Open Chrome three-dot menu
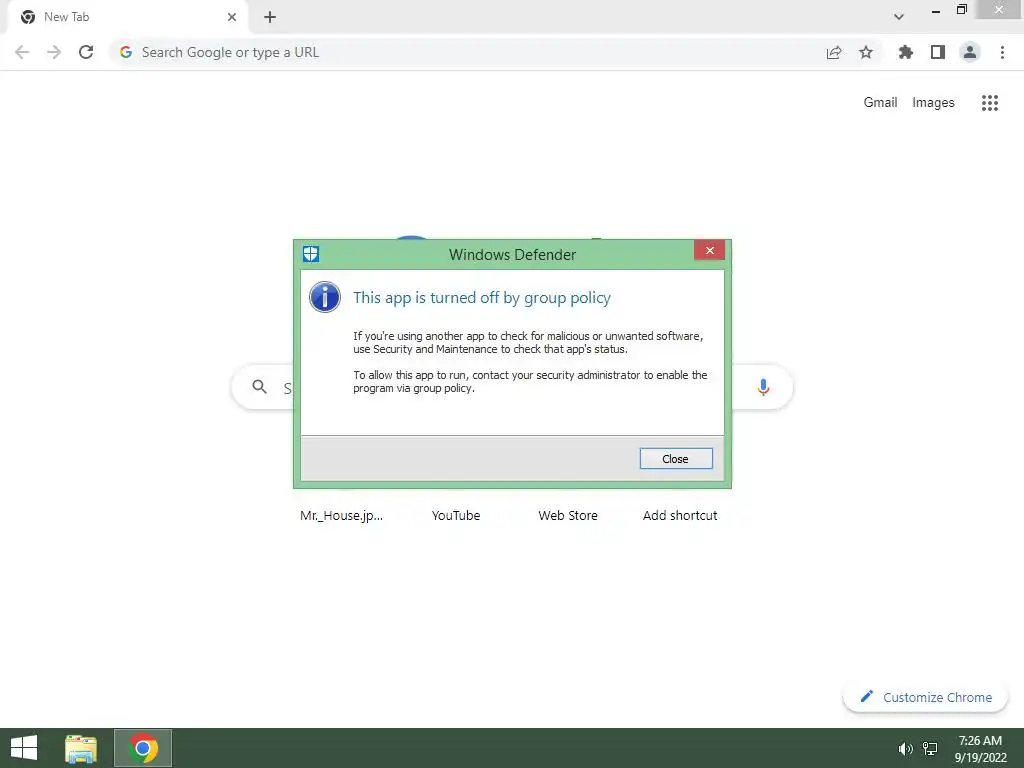1024x768 pixels. point(1002,52)
